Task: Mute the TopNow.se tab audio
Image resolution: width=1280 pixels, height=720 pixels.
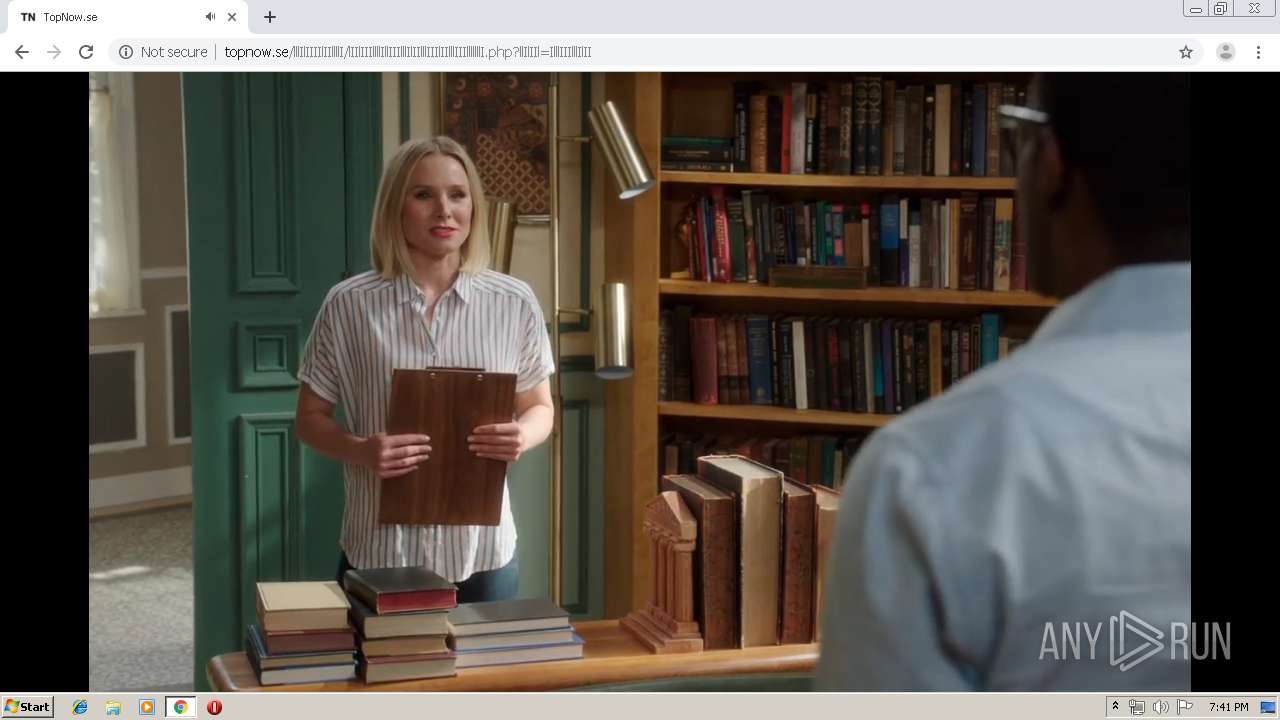Action: click(210, 17)
